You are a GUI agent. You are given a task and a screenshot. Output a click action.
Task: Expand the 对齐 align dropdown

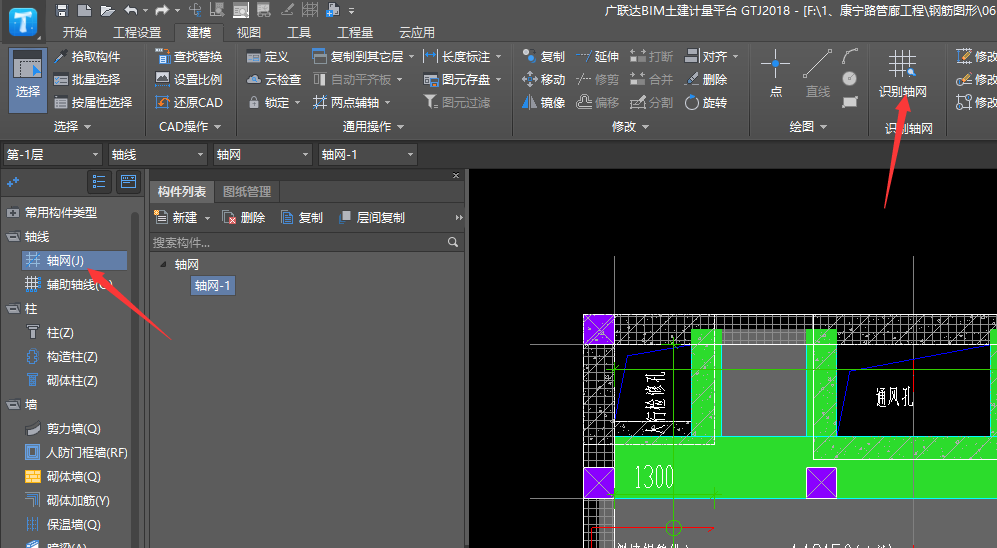coord(736,57)
